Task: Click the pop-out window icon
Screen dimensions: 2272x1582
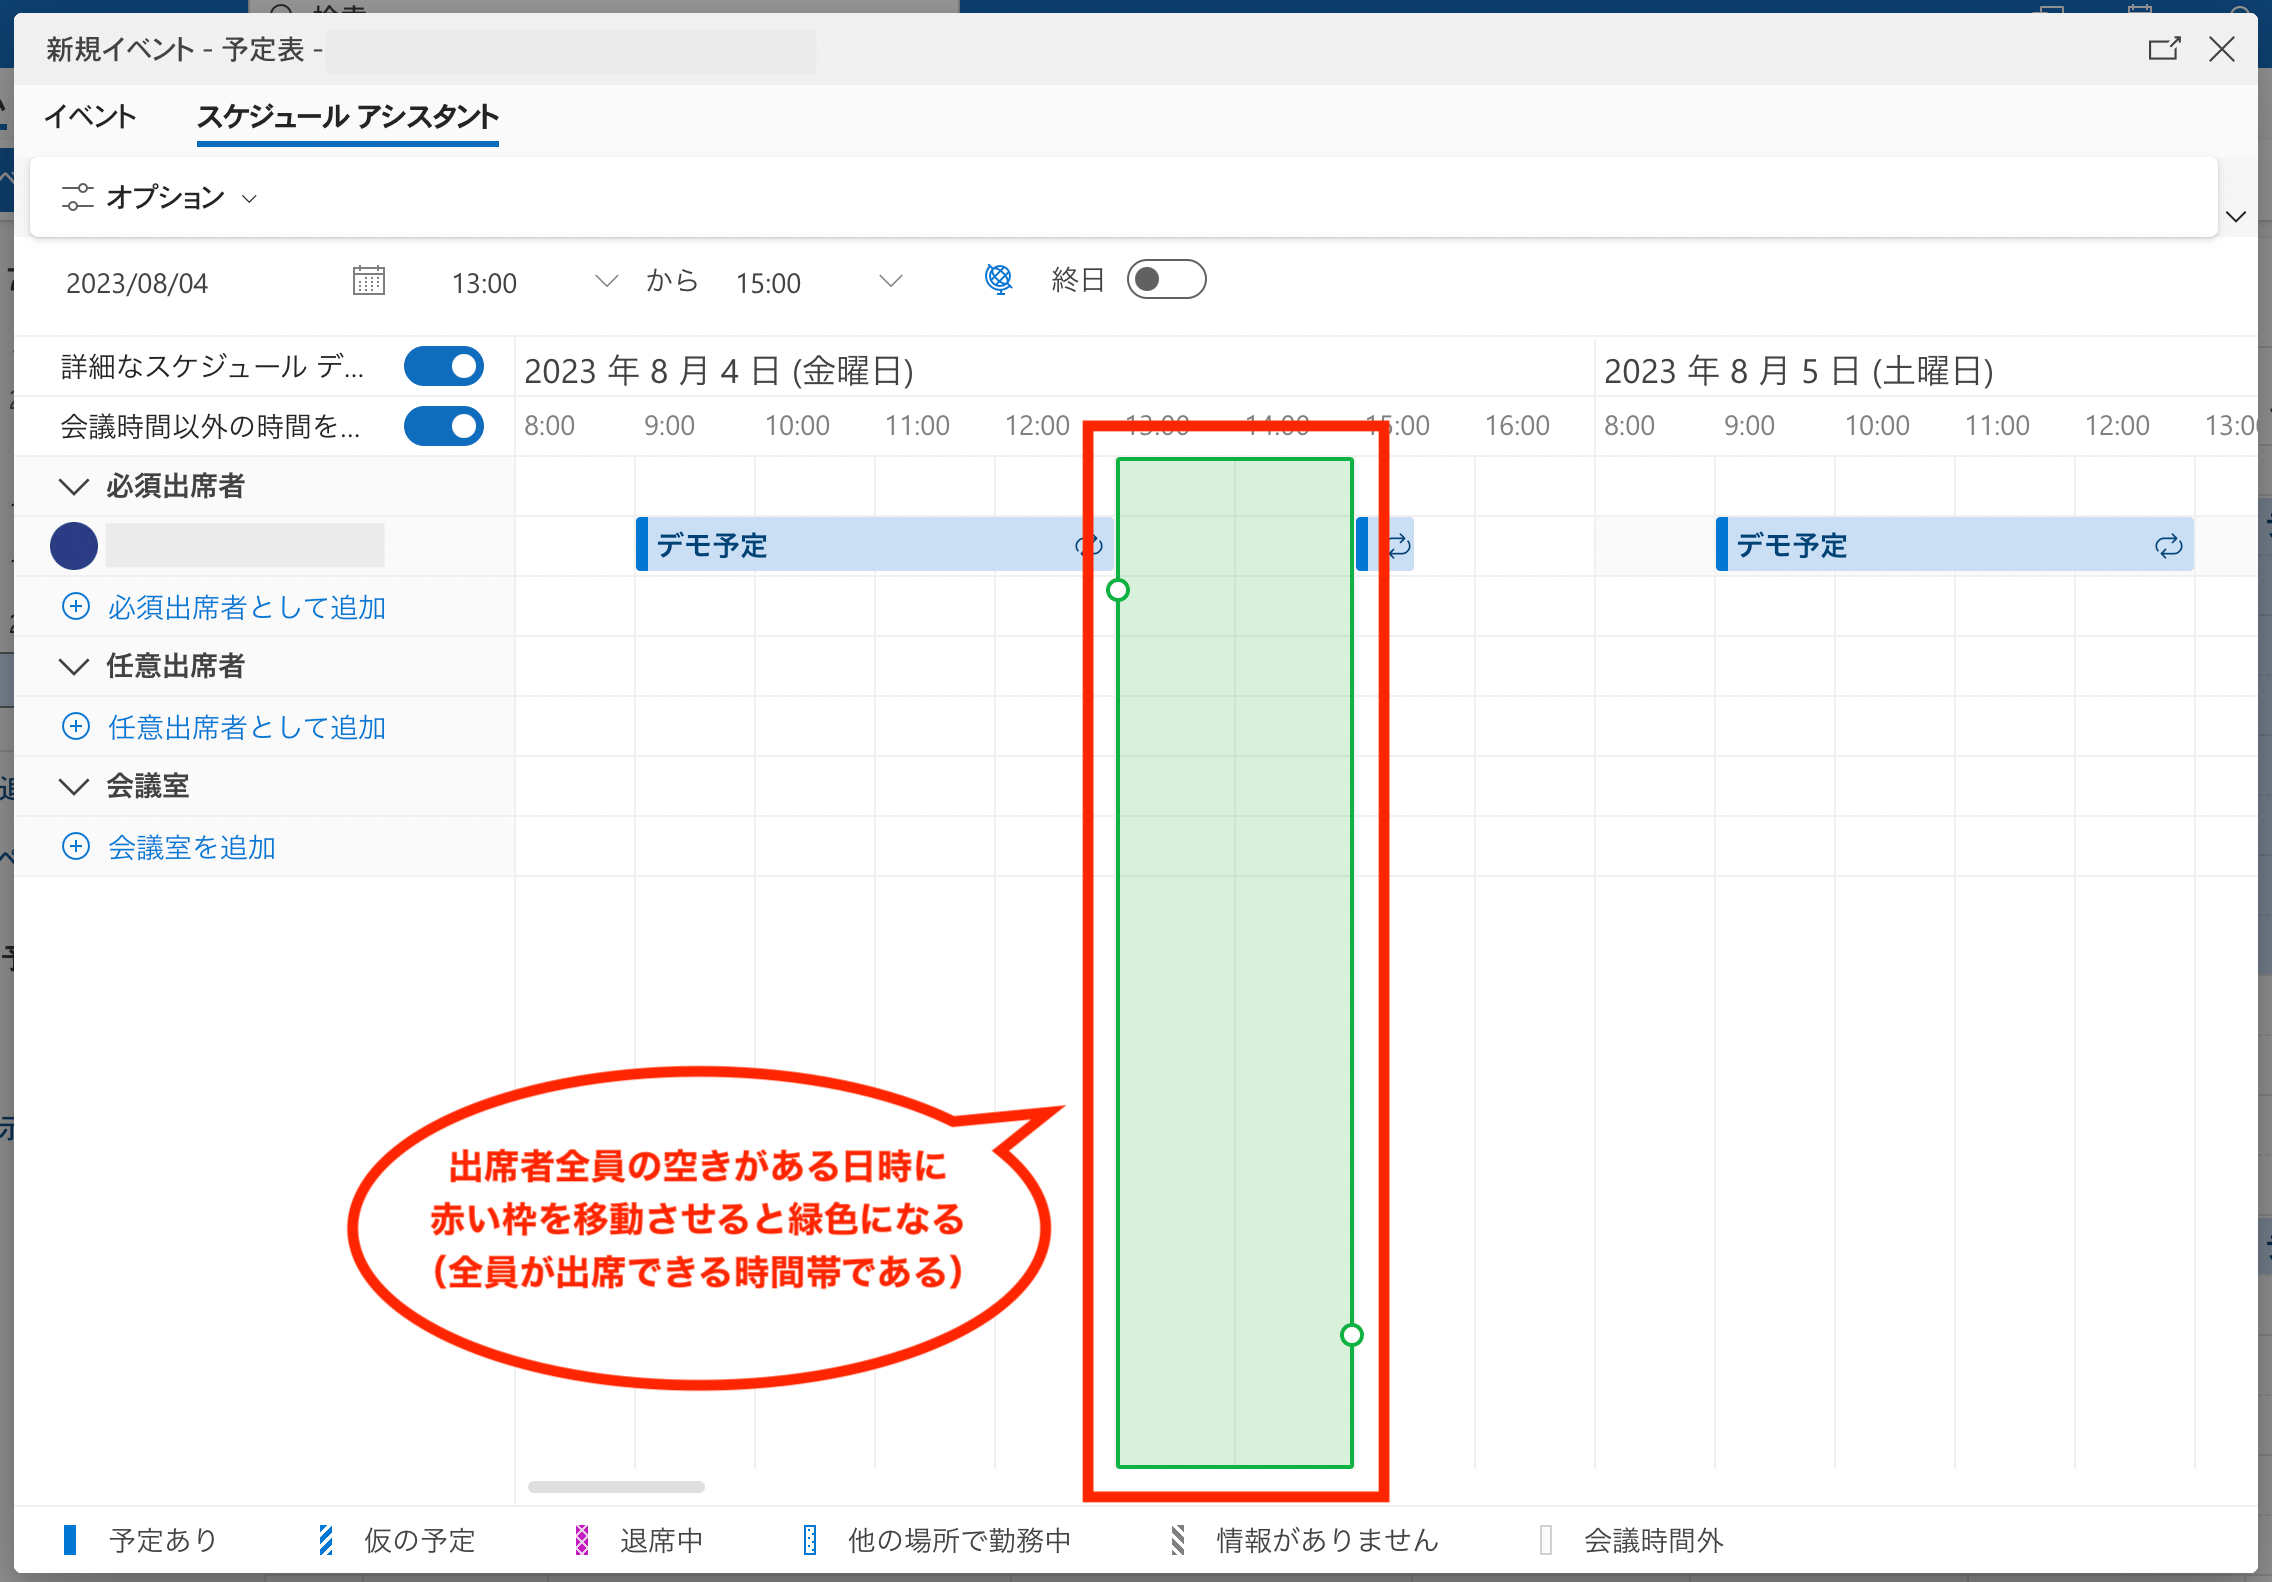Action: click(2163, 49)
